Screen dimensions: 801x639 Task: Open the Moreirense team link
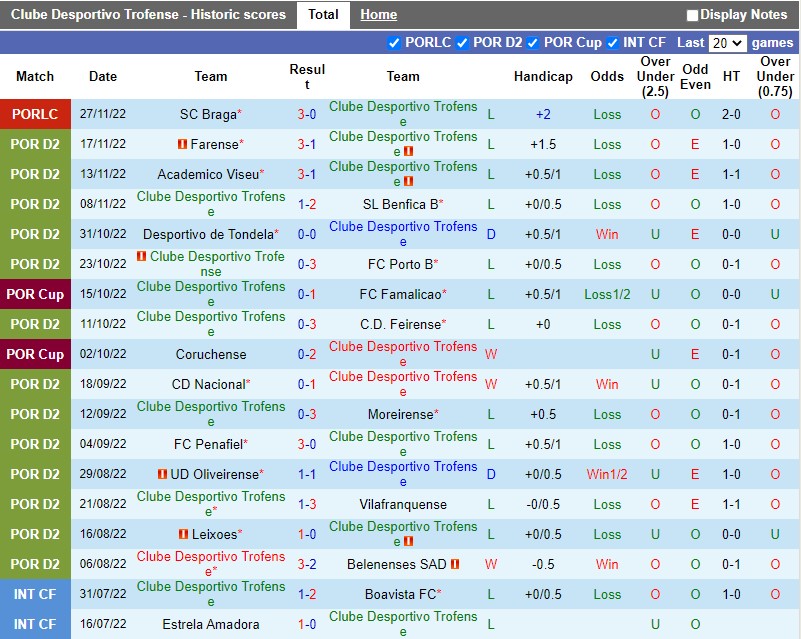[401, 414]
